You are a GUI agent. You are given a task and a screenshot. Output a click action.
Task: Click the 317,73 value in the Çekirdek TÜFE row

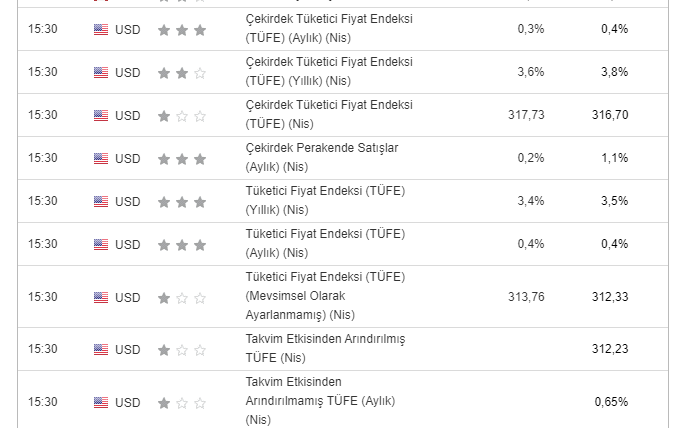(525, 115)
